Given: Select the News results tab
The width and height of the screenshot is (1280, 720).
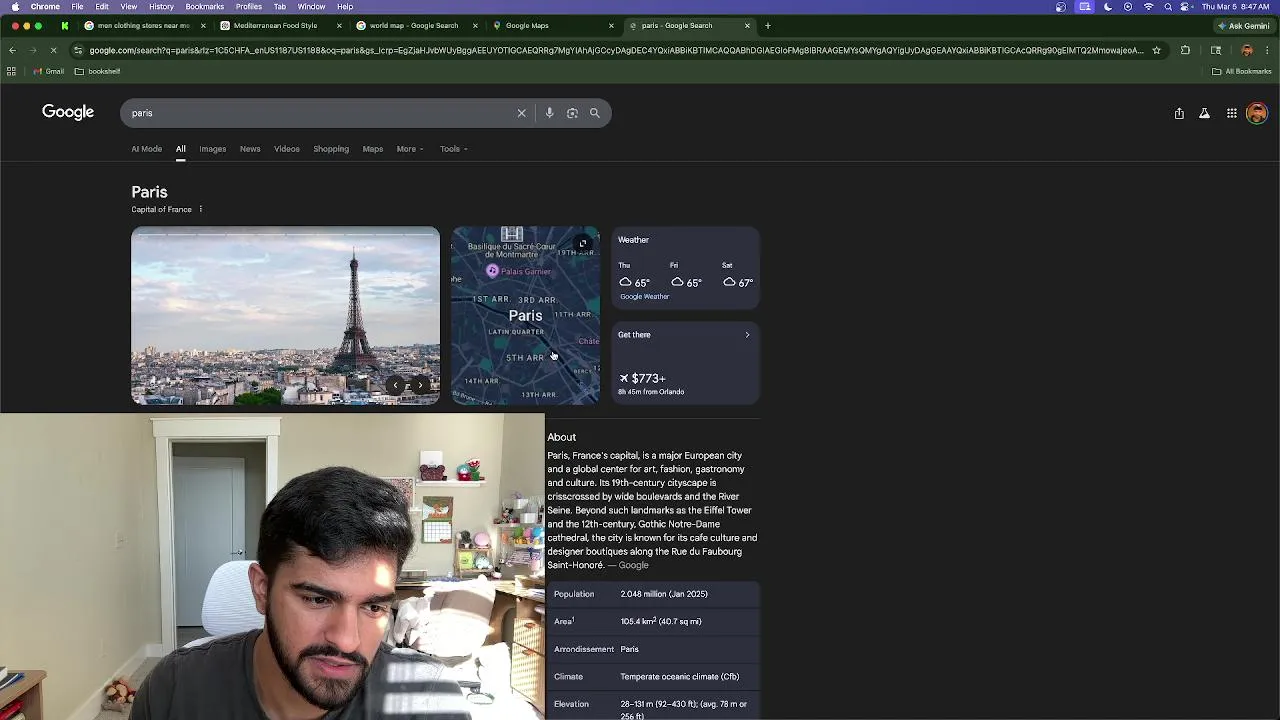Looking at the screenshot, I should click(x=250, y=149).
